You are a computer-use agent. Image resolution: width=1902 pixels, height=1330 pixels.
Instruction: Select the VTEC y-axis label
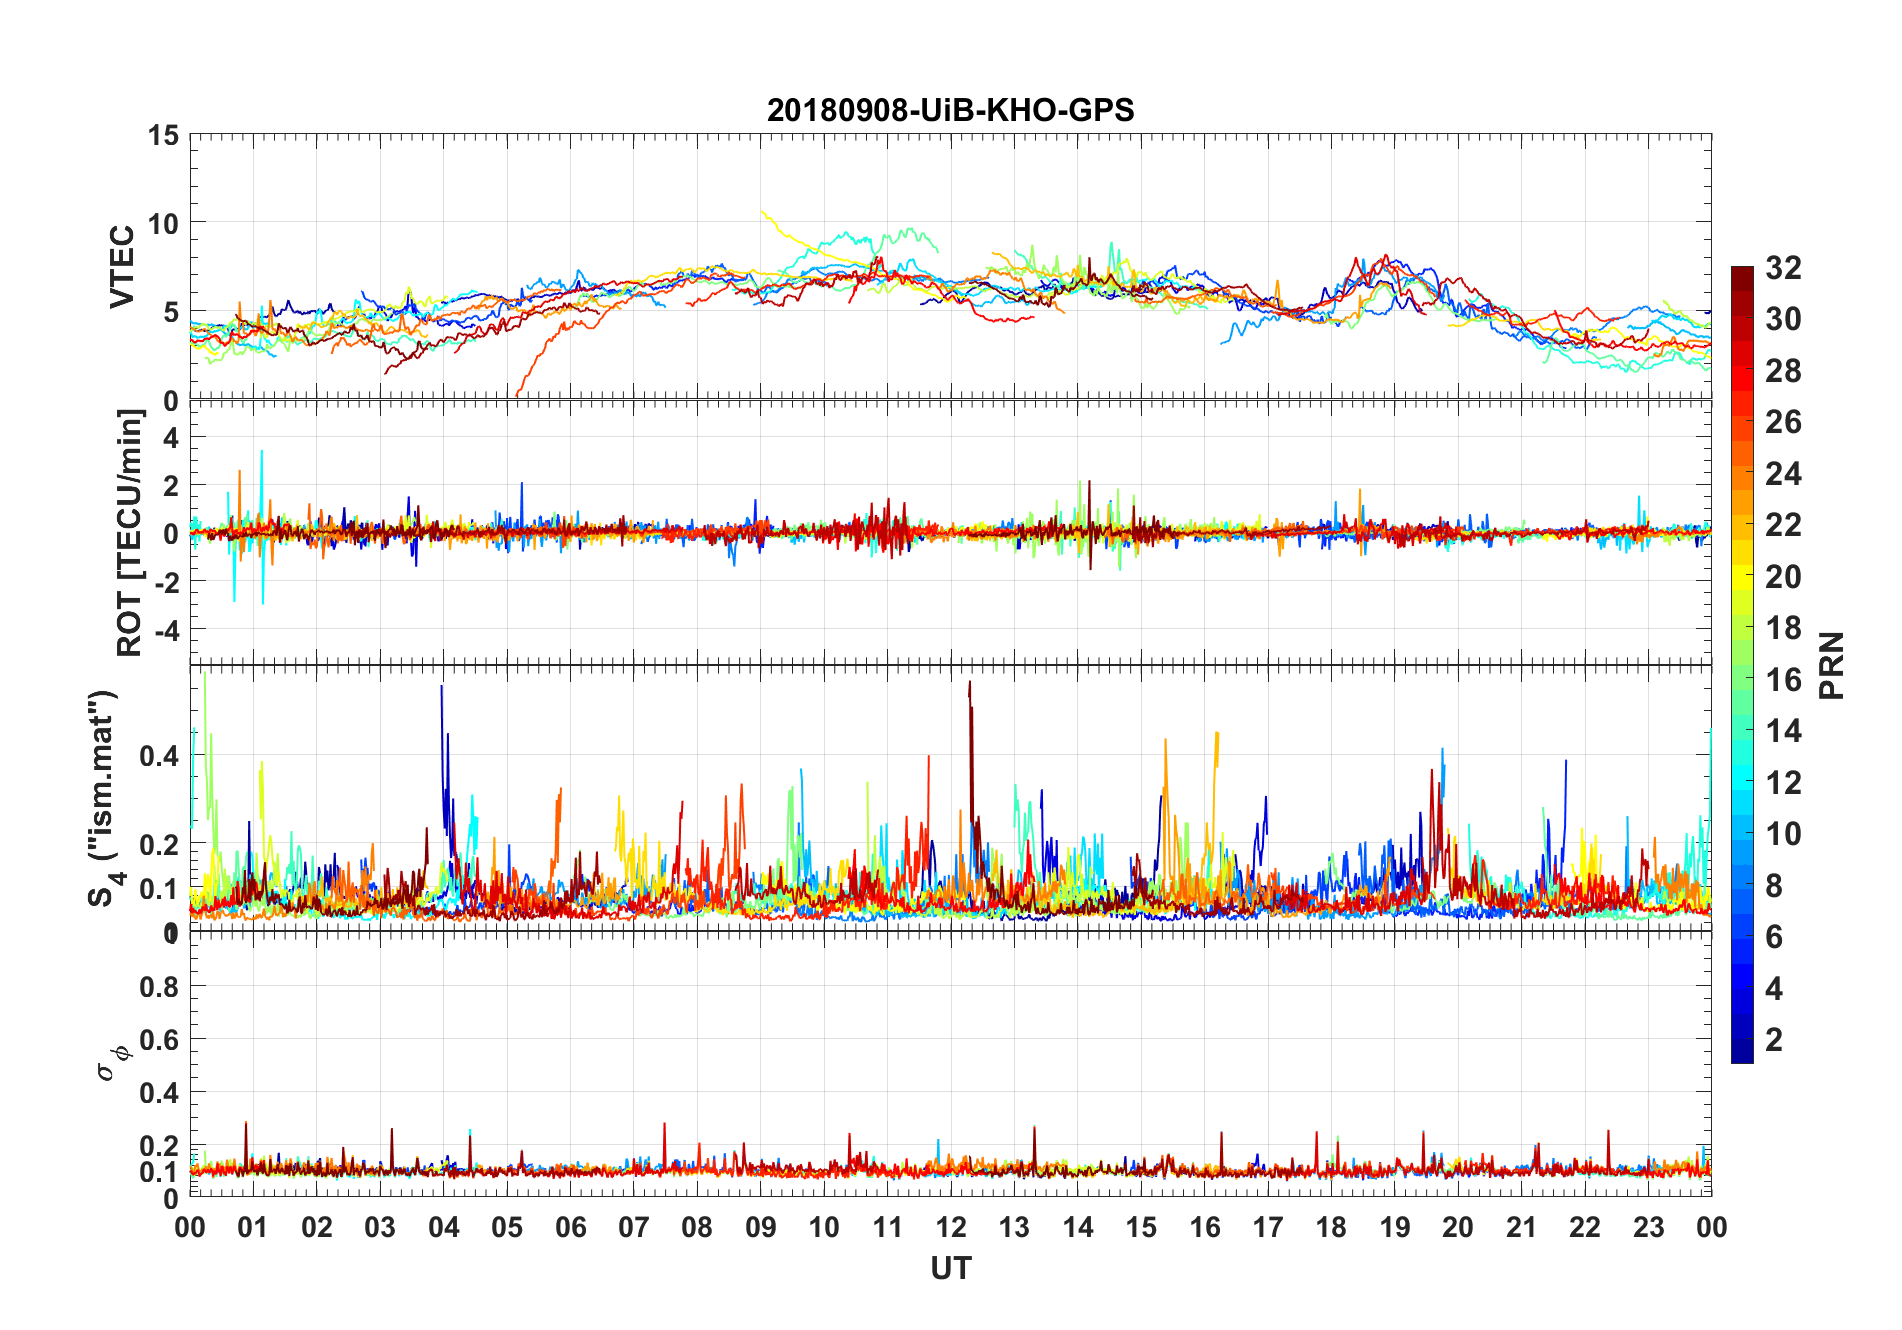coord(122,267)
